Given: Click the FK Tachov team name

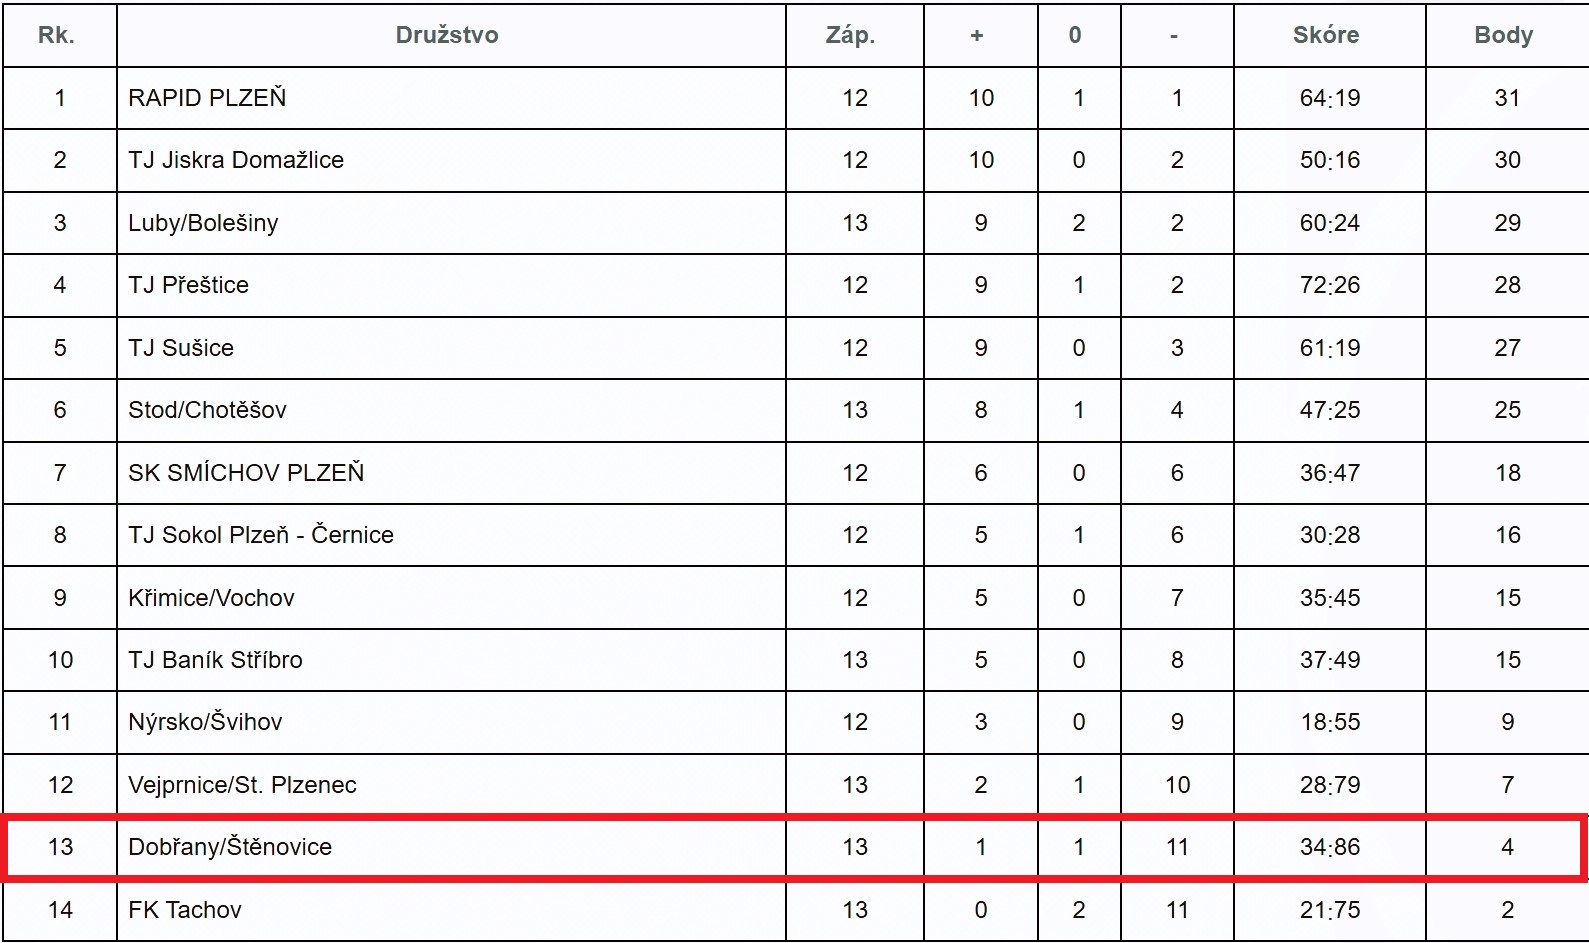Looking at the screenshot, I should click(x=185, y=910).
